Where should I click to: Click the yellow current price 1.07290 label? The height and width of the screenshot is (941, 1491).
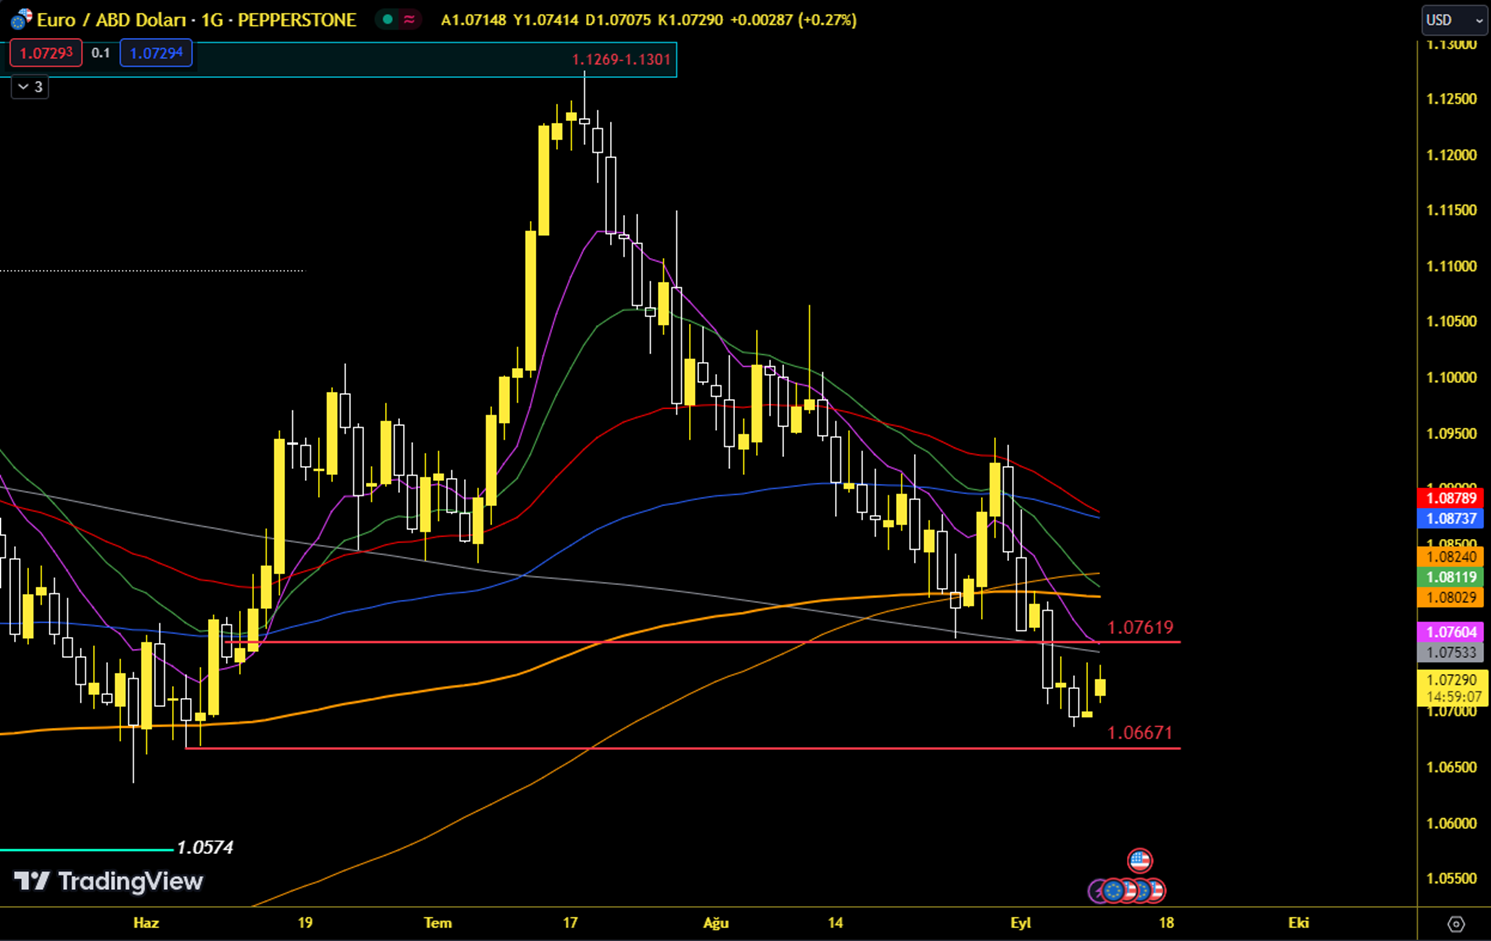coord(1452,680)
